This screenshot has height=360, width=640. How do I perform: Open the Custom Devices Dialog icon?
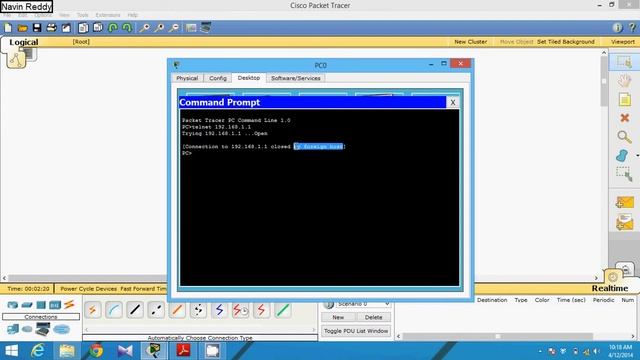point(206,28)
